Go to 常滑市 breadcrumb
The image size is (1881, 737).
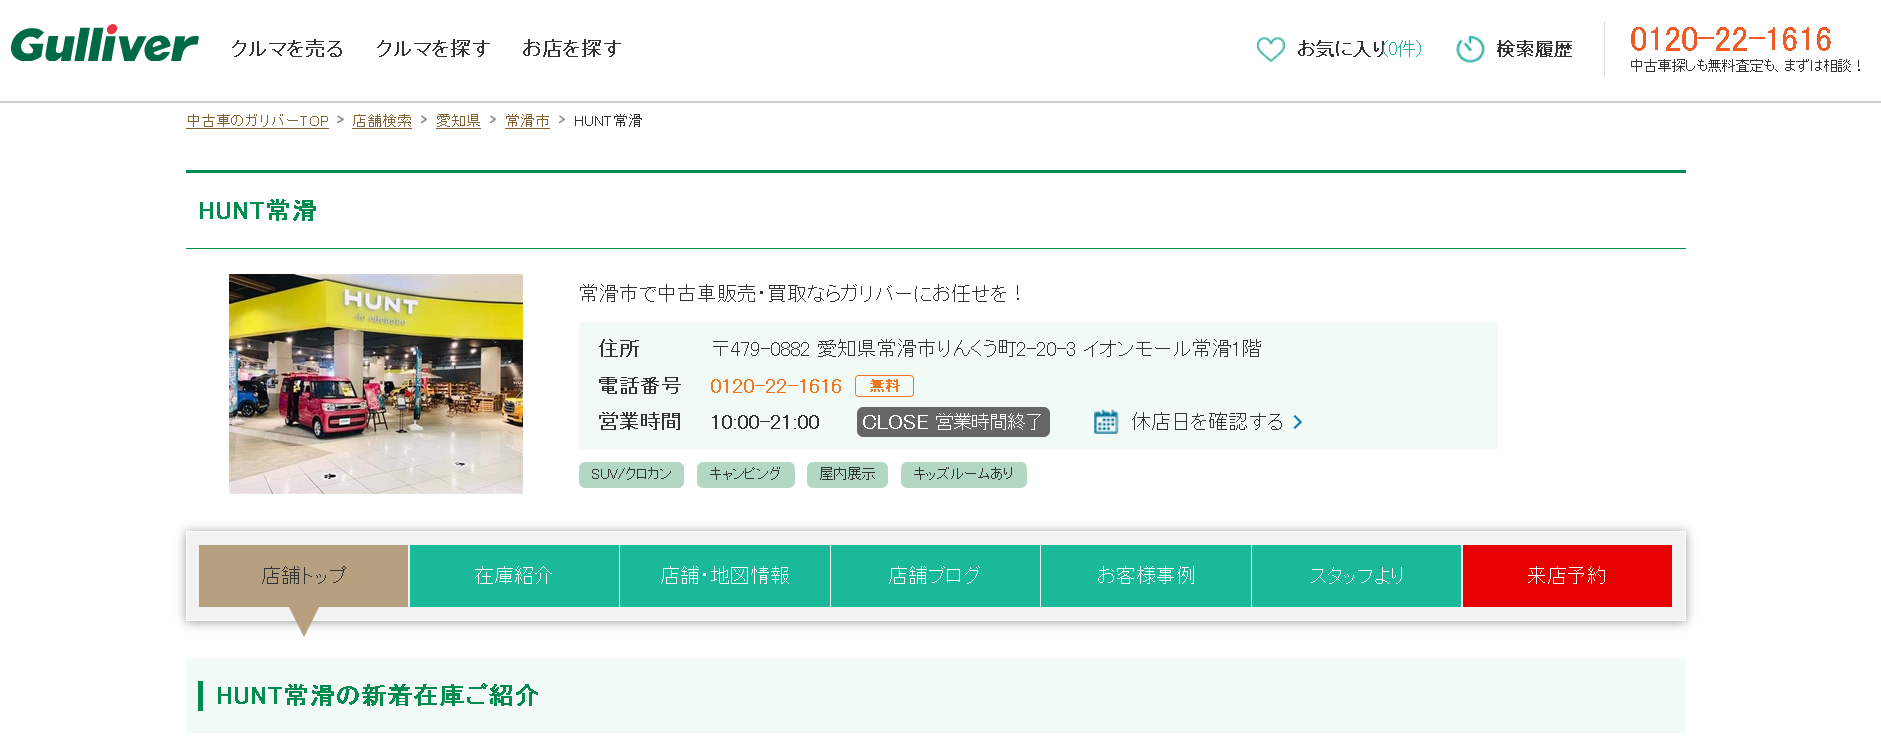coord(527,121)
